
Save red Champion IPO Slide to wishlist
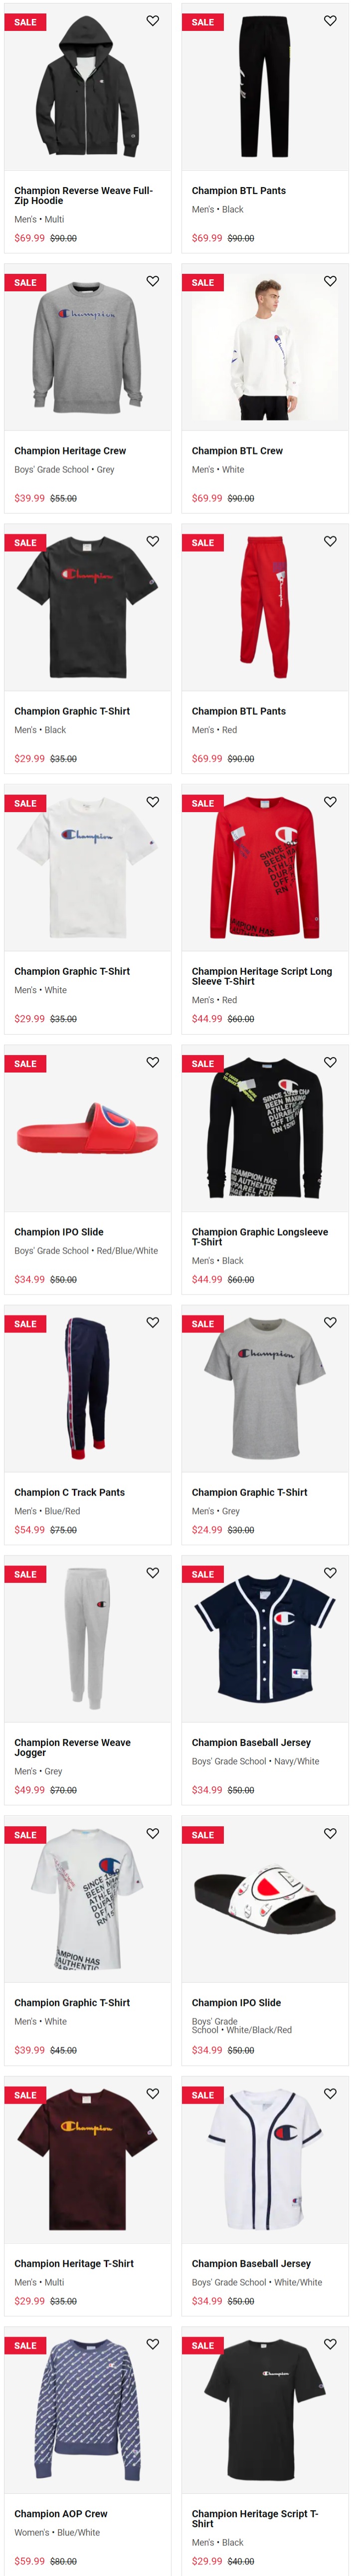(x=153, y=1062)
